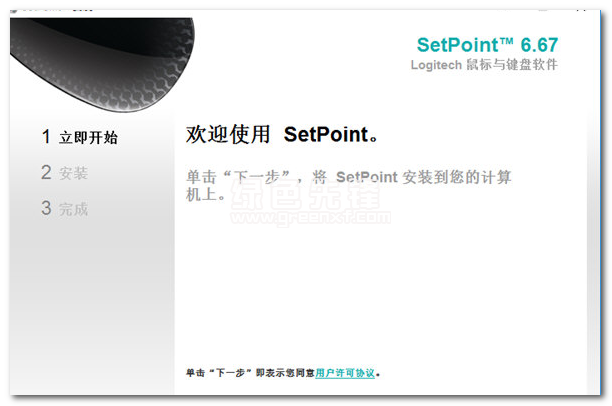Click the Logitech mouse image at top-left
Screen dimensions: 612x406
[x=101, y=62]
